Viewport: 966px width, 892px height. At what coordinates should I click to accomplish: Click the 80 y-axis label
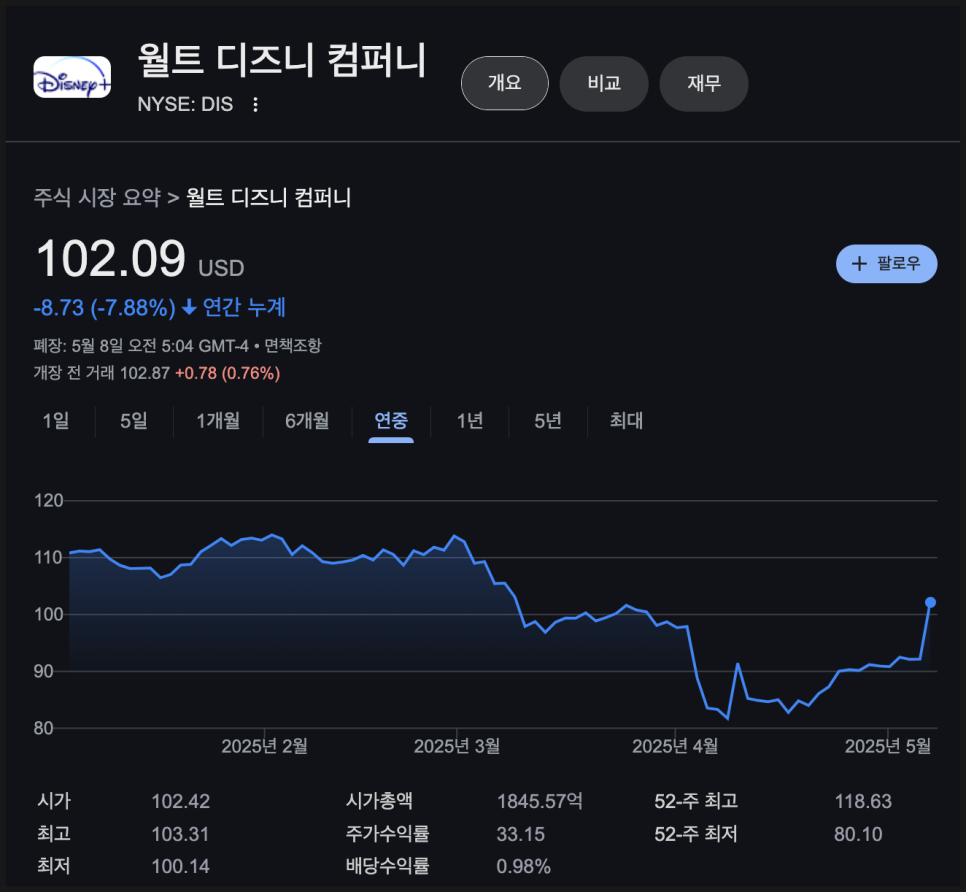click(x=44, y=728)
